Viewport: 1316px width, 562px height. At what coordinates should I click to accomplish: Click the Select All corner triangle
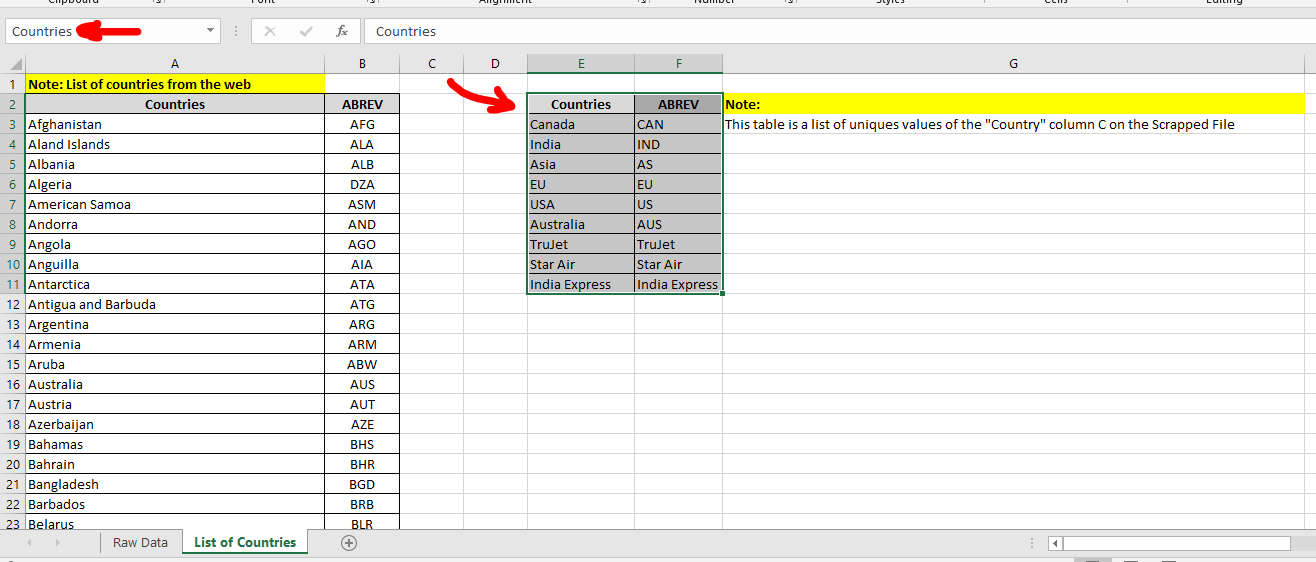[x=13, y=64]
